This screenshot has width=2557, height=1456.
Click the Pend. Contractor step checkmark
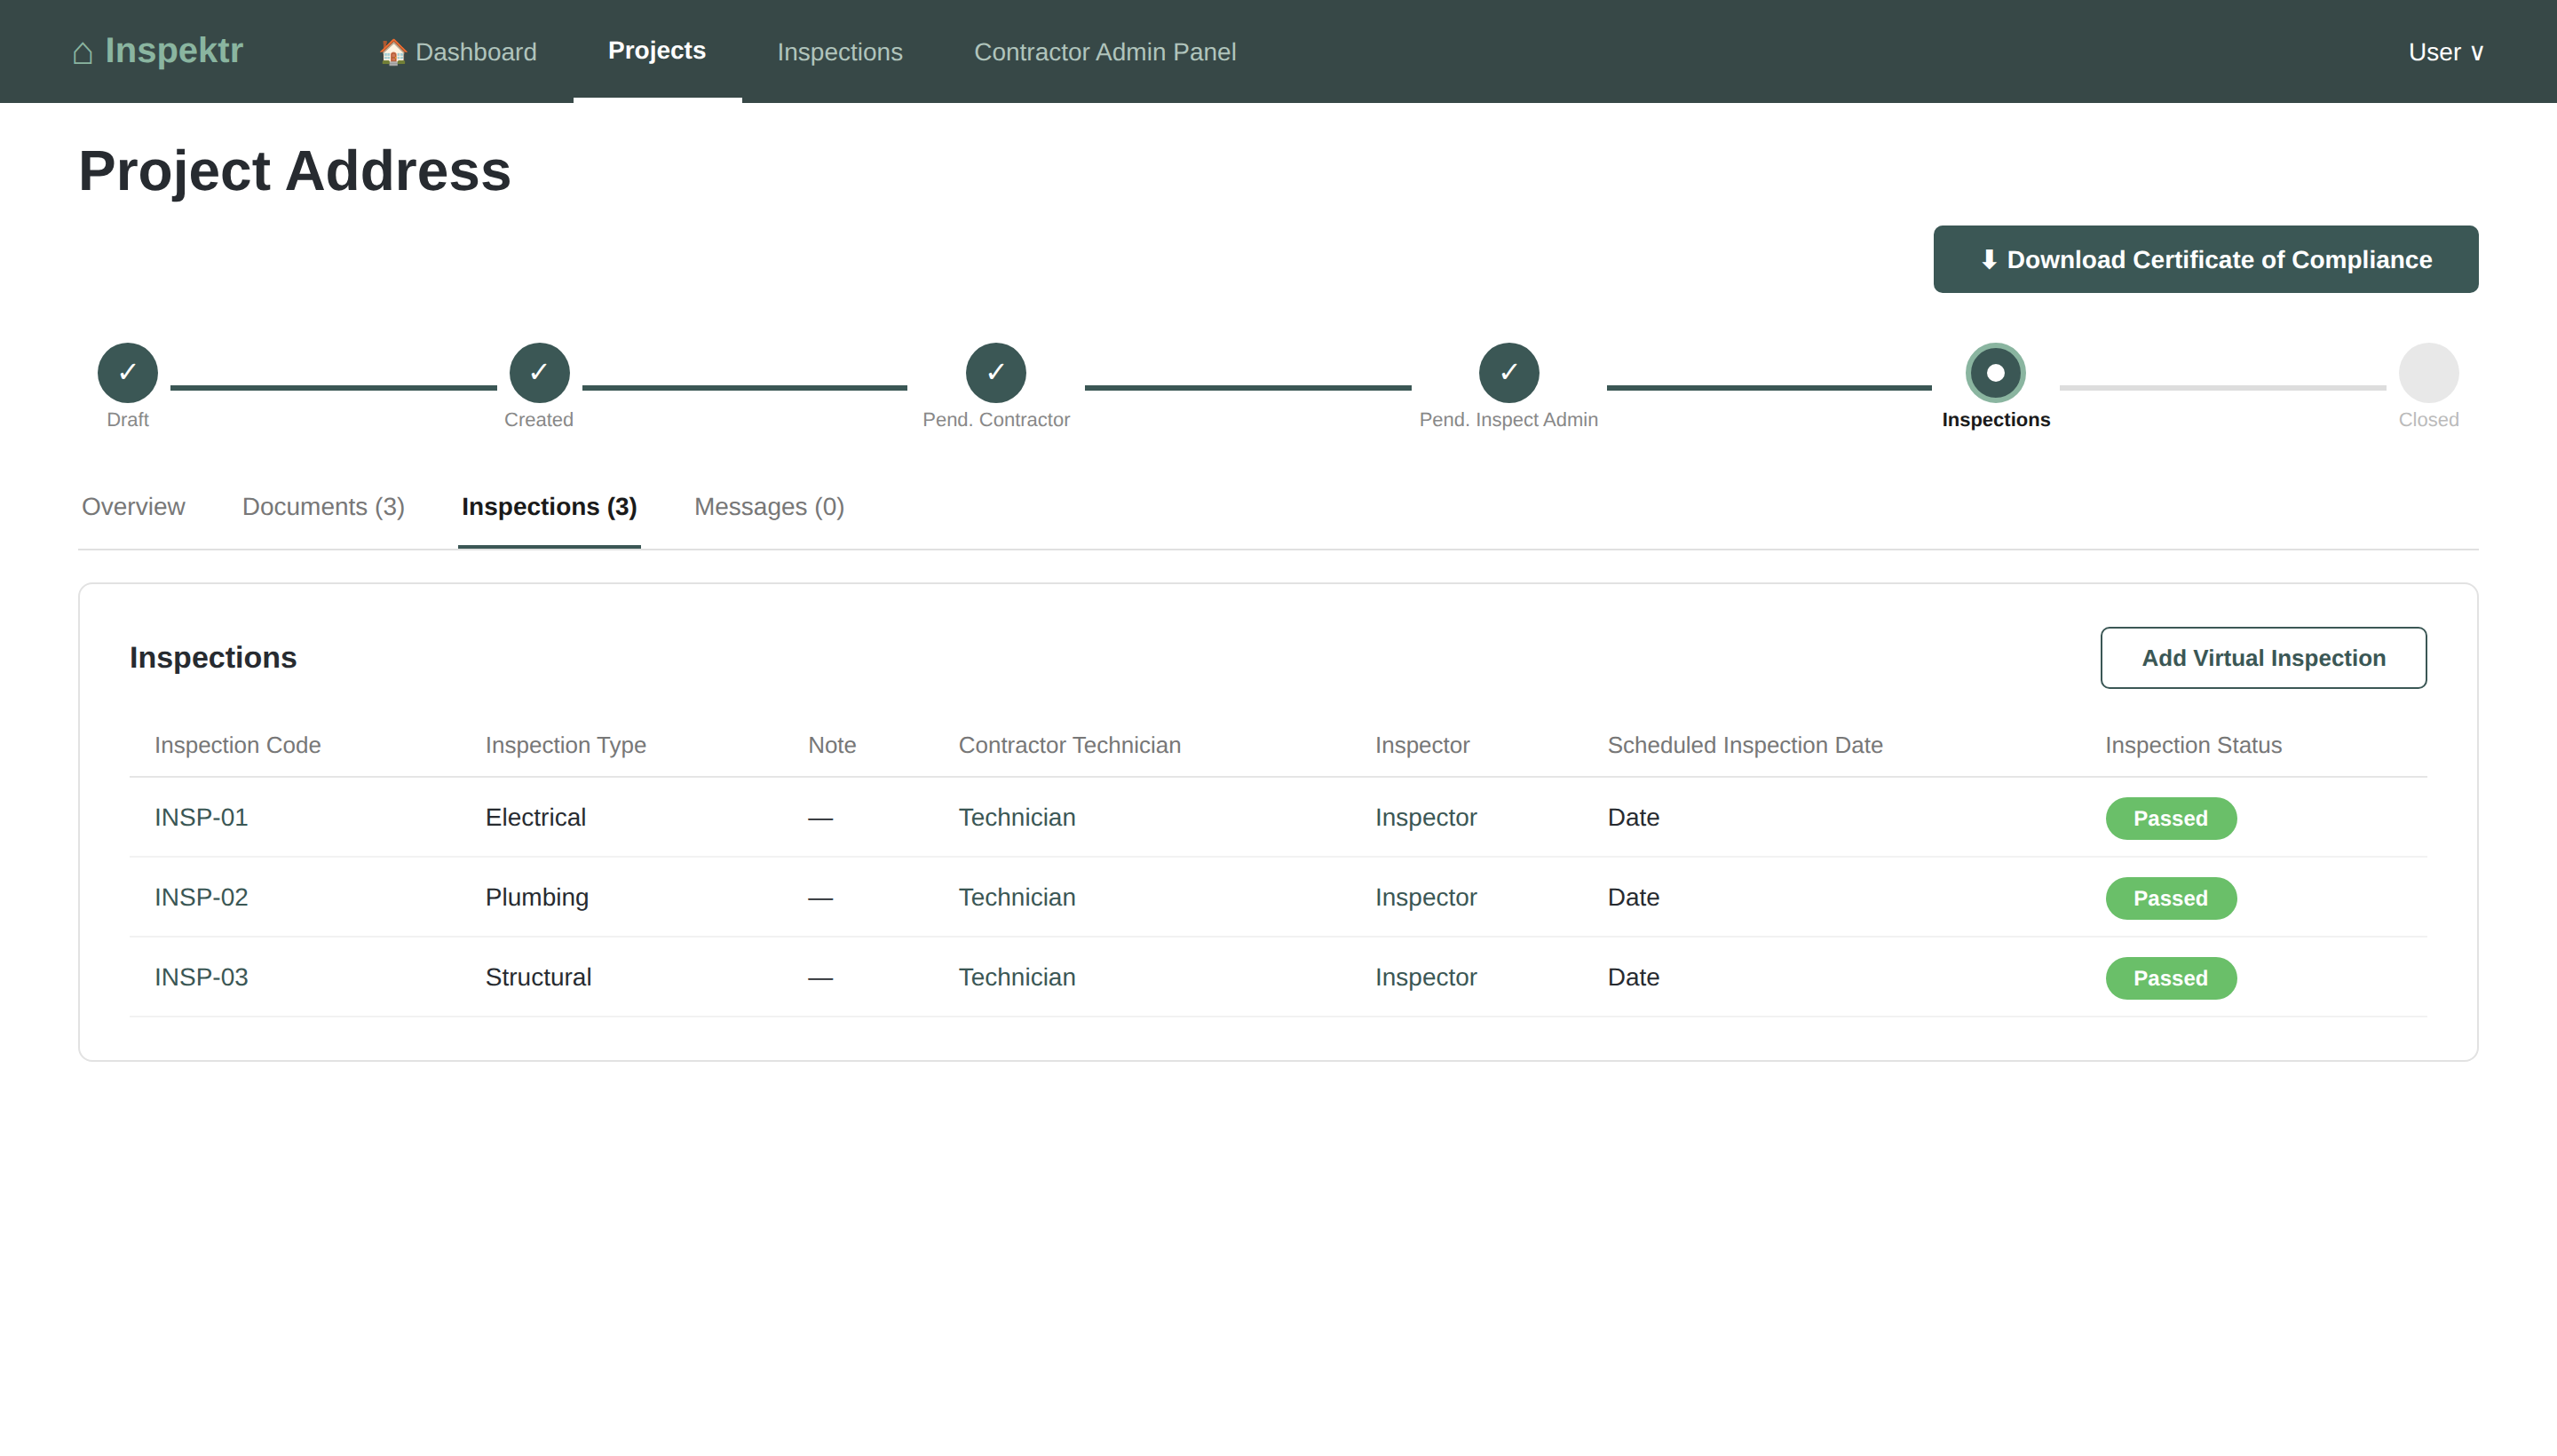pyautogui.click(x=995, y=373)
